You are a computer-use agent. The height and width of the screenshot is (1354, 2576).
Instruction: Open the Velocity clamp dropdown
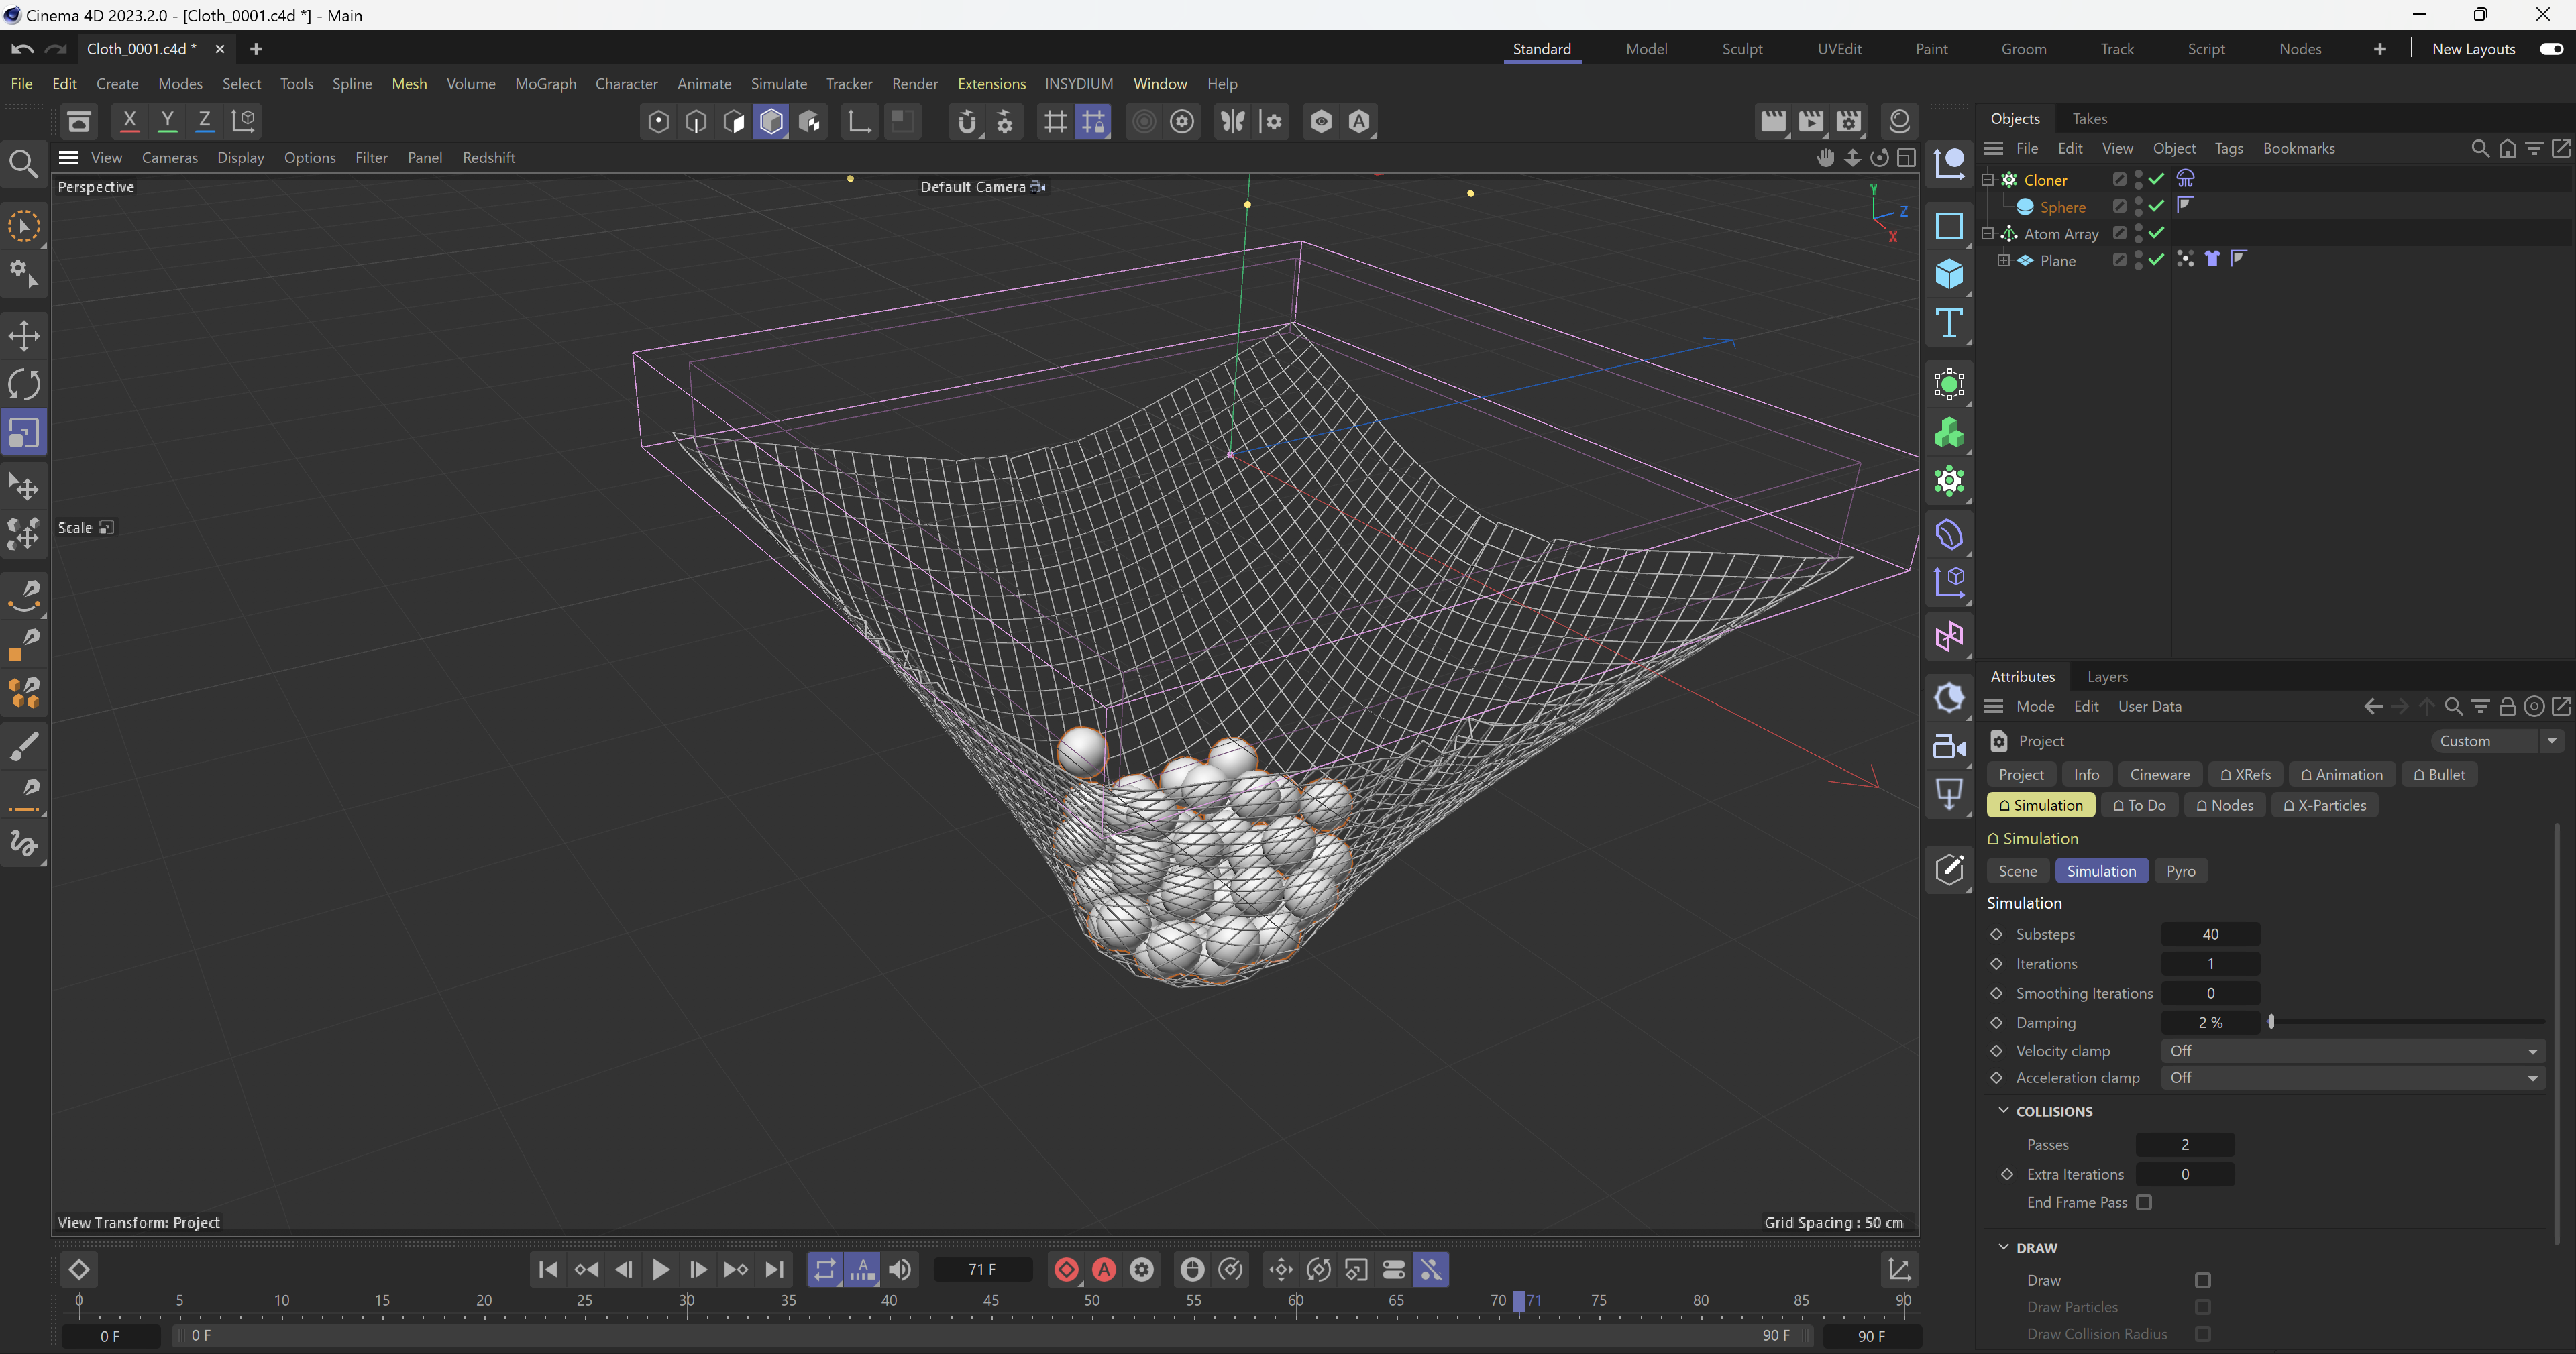point(2352,1051)
